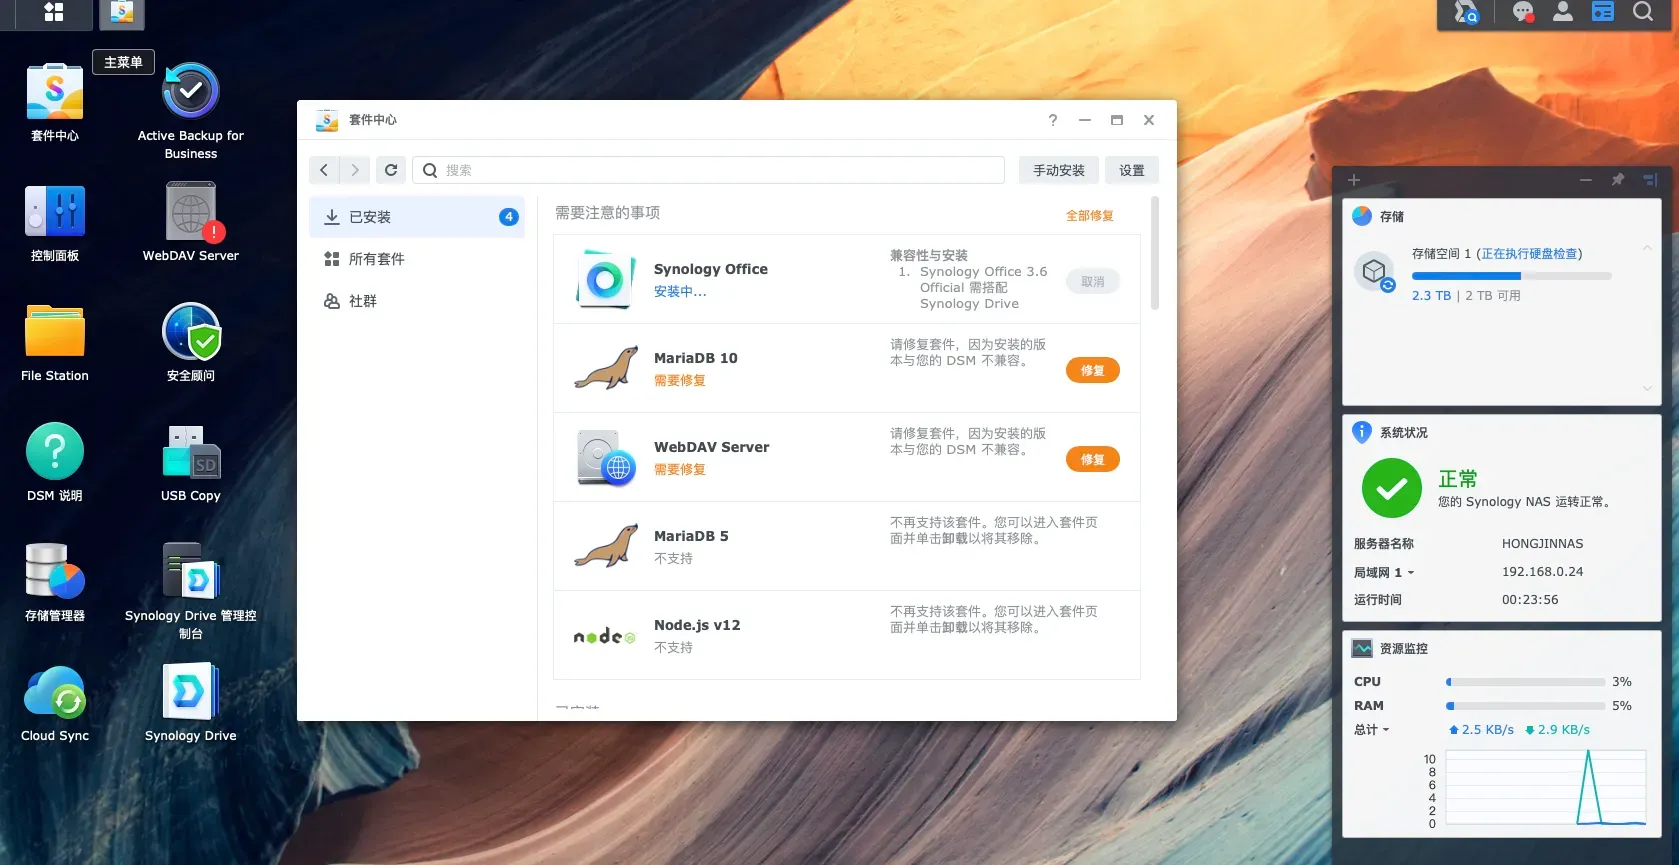The height and width of the screenshot is (865, 1679).
Task: Open Synology Drive Admin Console icon
Action: 191,572
